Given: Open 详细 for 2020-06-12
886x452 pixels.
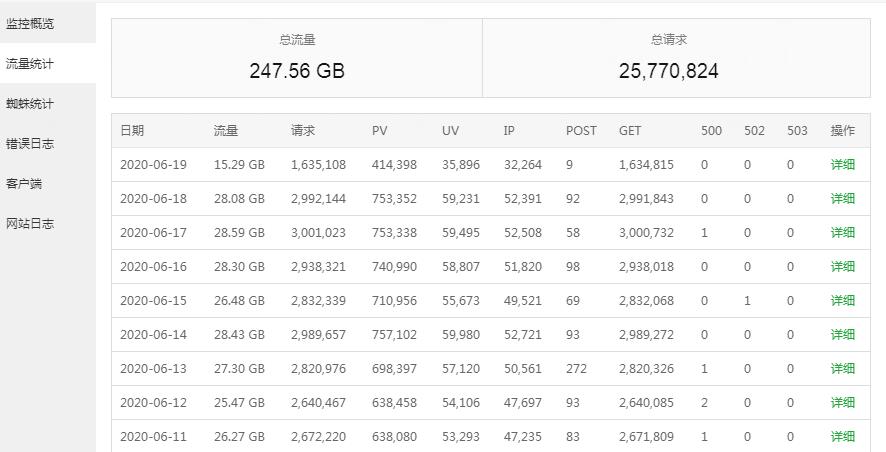Looking at the screenshot, I should pyautogui.click(x=842, y=403).
